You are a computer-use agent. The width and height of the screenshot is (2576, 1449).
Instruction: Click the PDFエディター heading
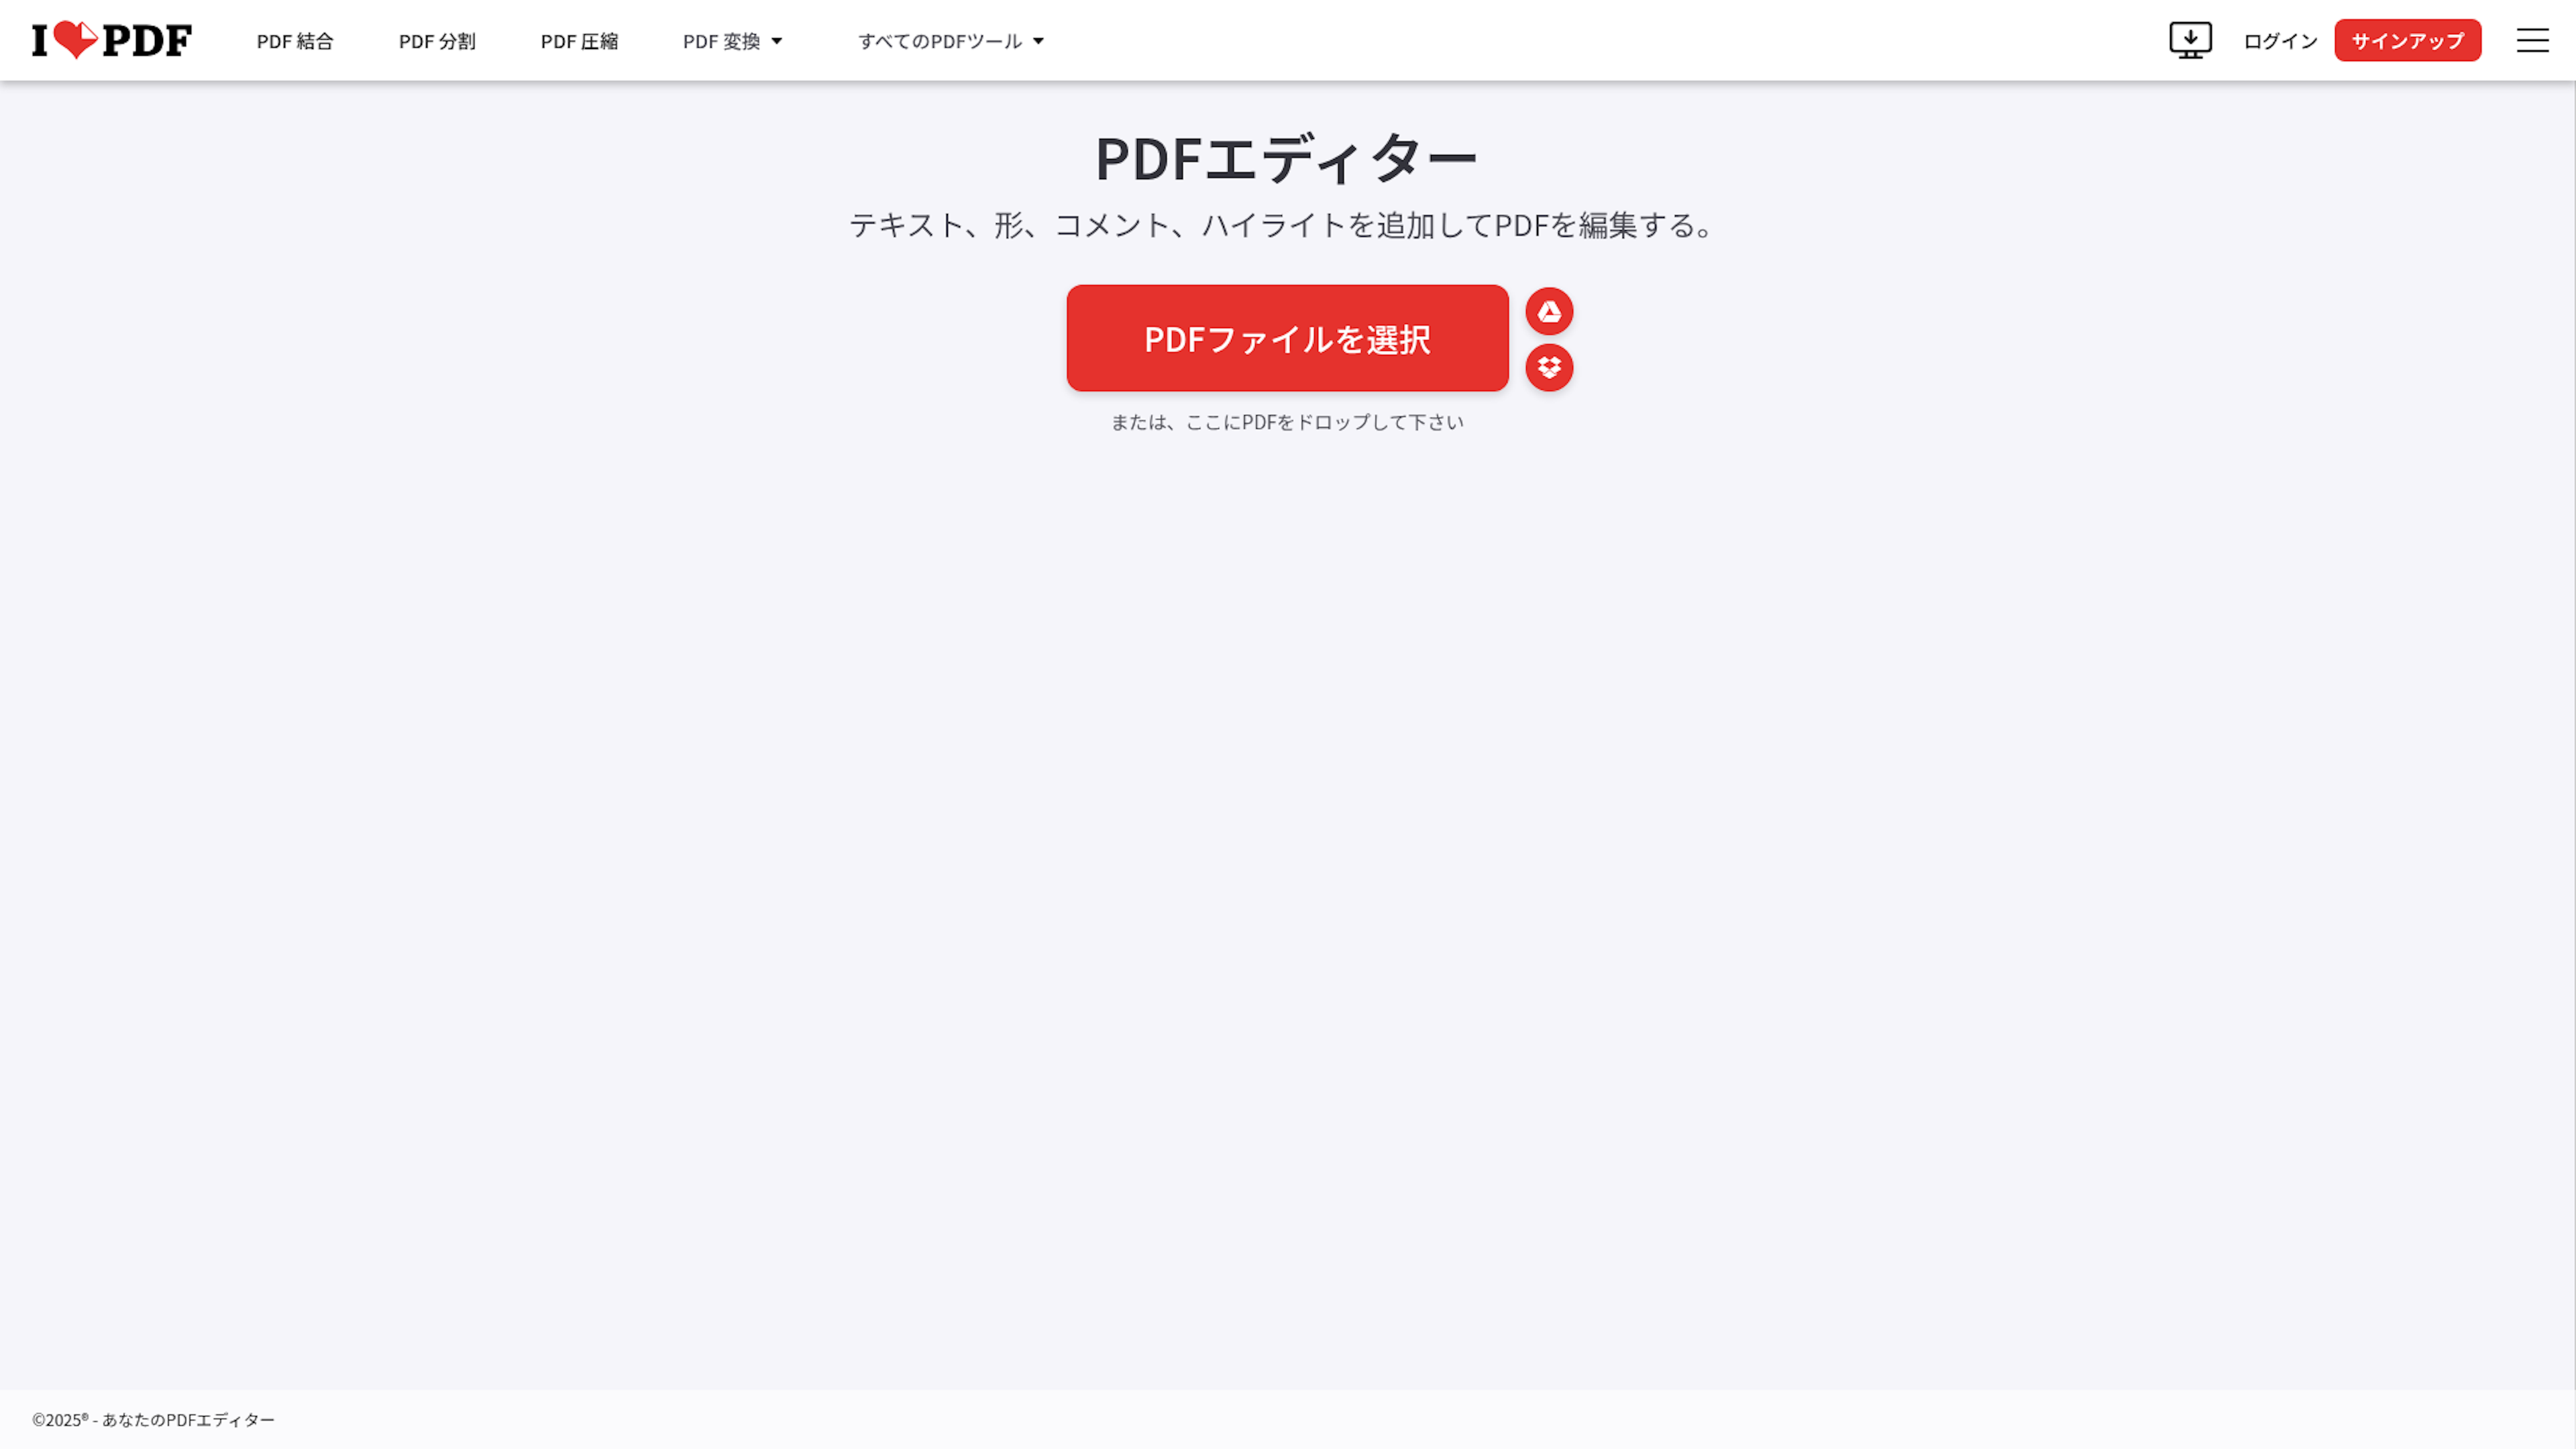point(1286,158)
